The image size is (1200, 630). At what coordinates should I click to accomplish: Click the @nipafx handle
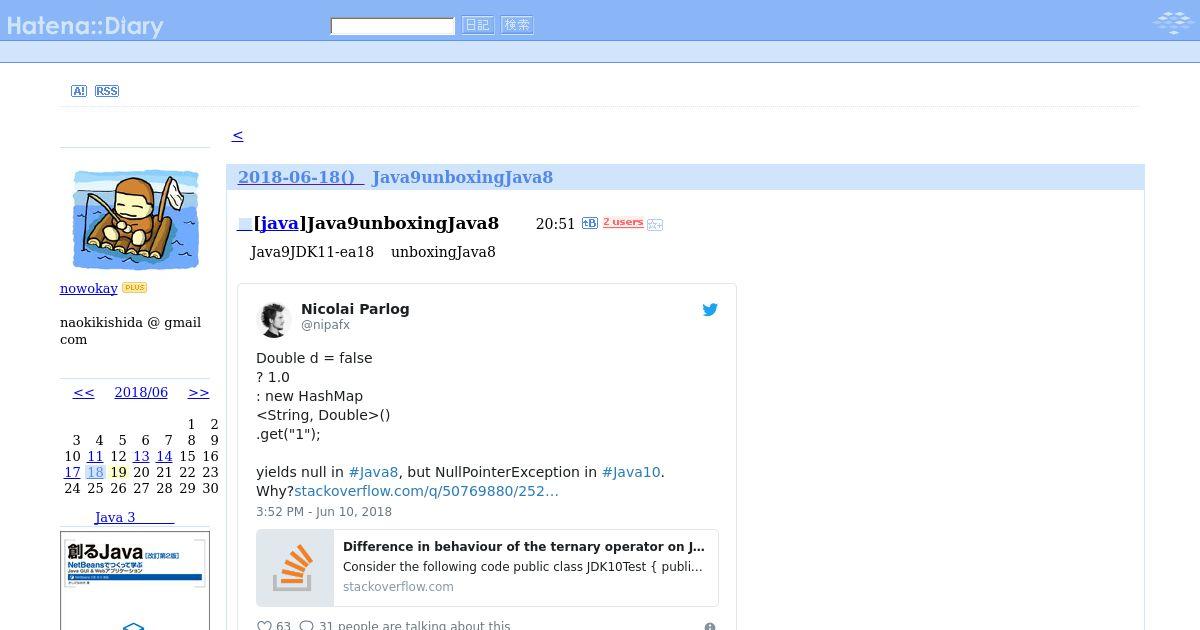tap(325, 325)
